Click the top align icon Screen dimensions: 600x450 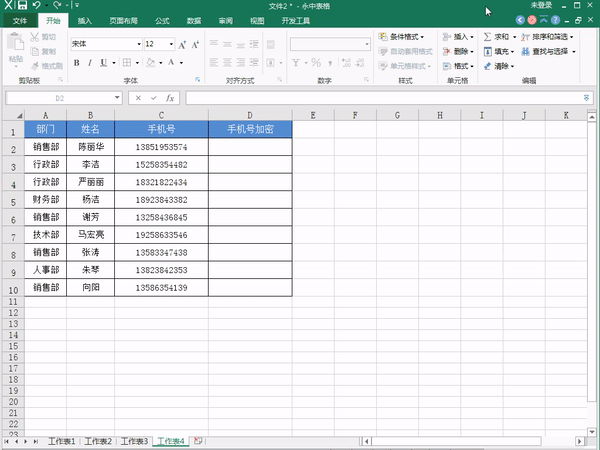tap(214, 44)
